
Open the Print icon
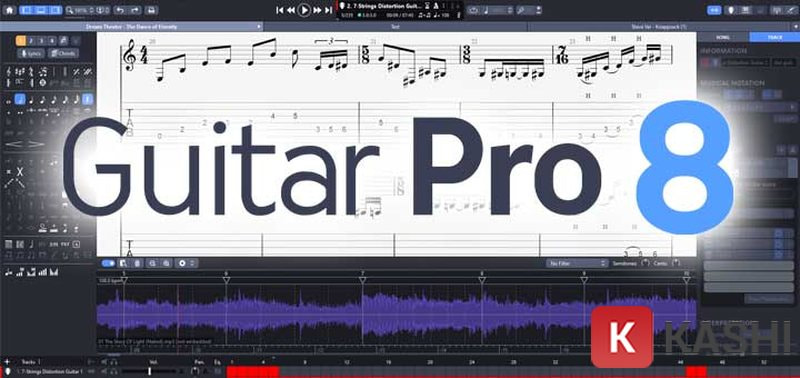tap(151, 10)
